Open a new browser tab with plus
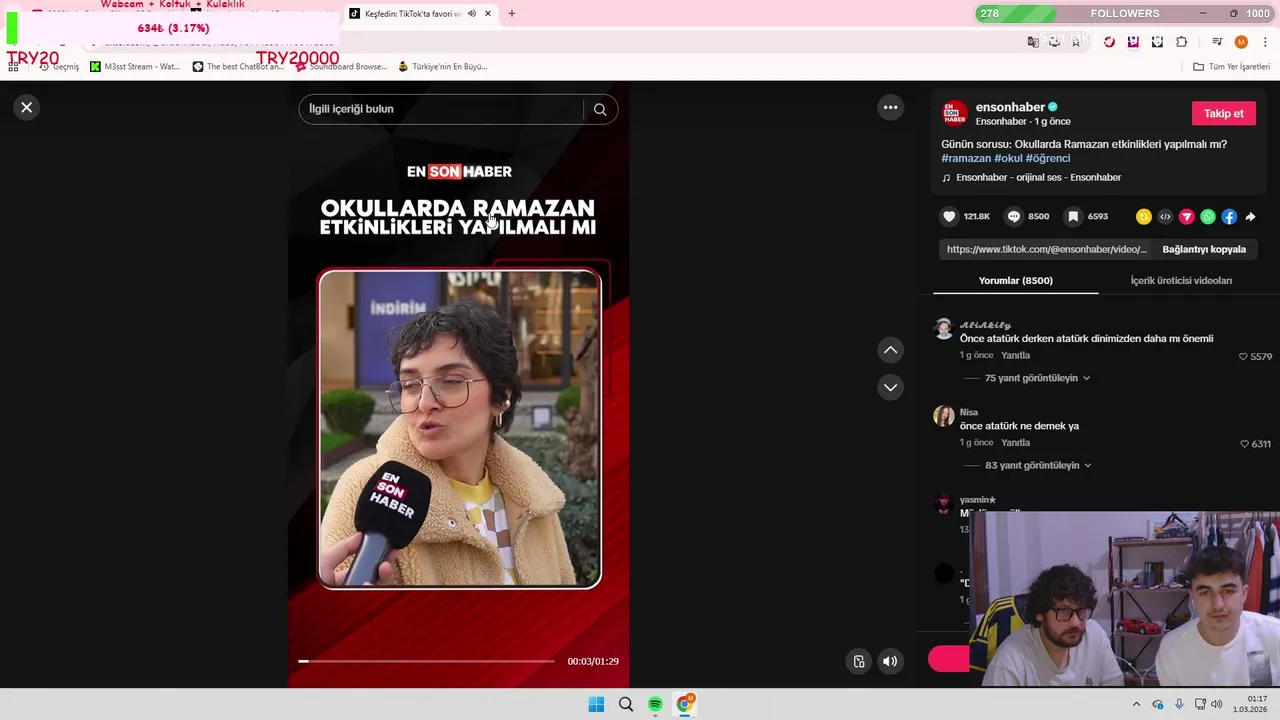Viewport: 1280px width, 720px height. coord(512,13)
